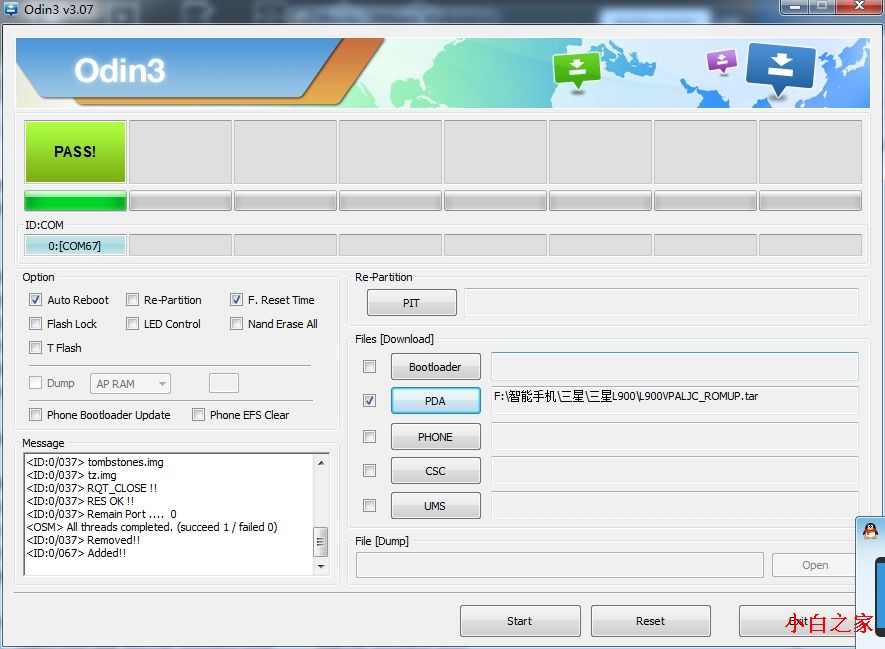Open the AP RAM dropdown

(130, 384)
